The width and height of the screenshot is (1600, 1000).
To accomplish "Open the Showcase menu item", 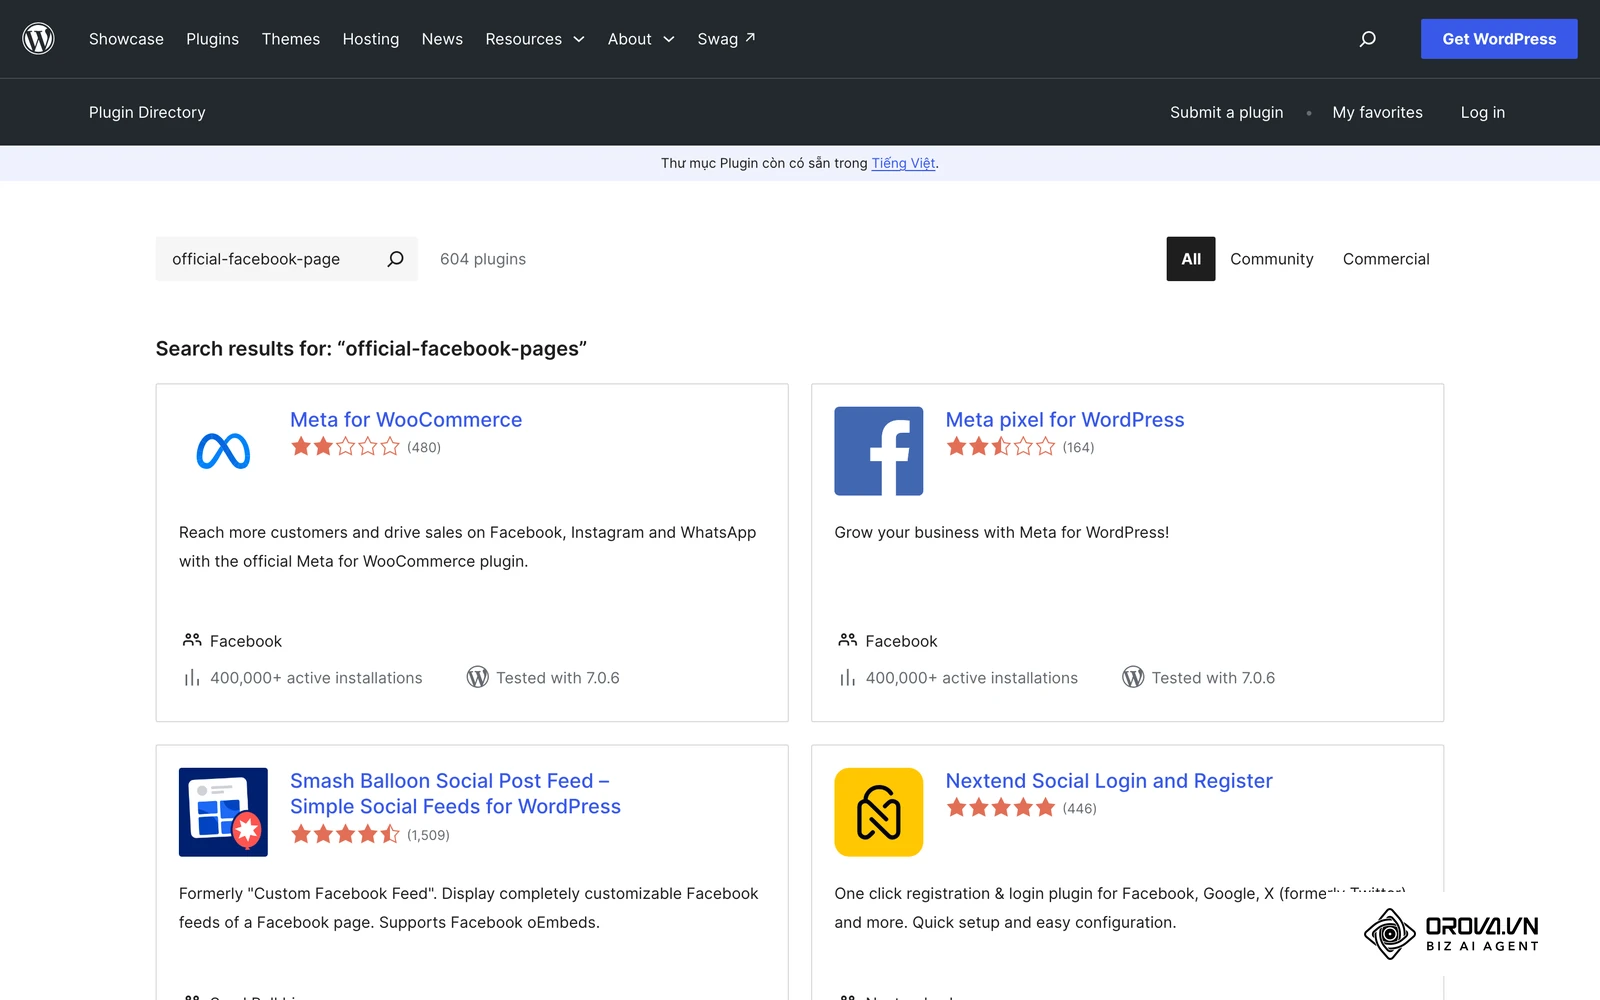I will tap(126, 39).
